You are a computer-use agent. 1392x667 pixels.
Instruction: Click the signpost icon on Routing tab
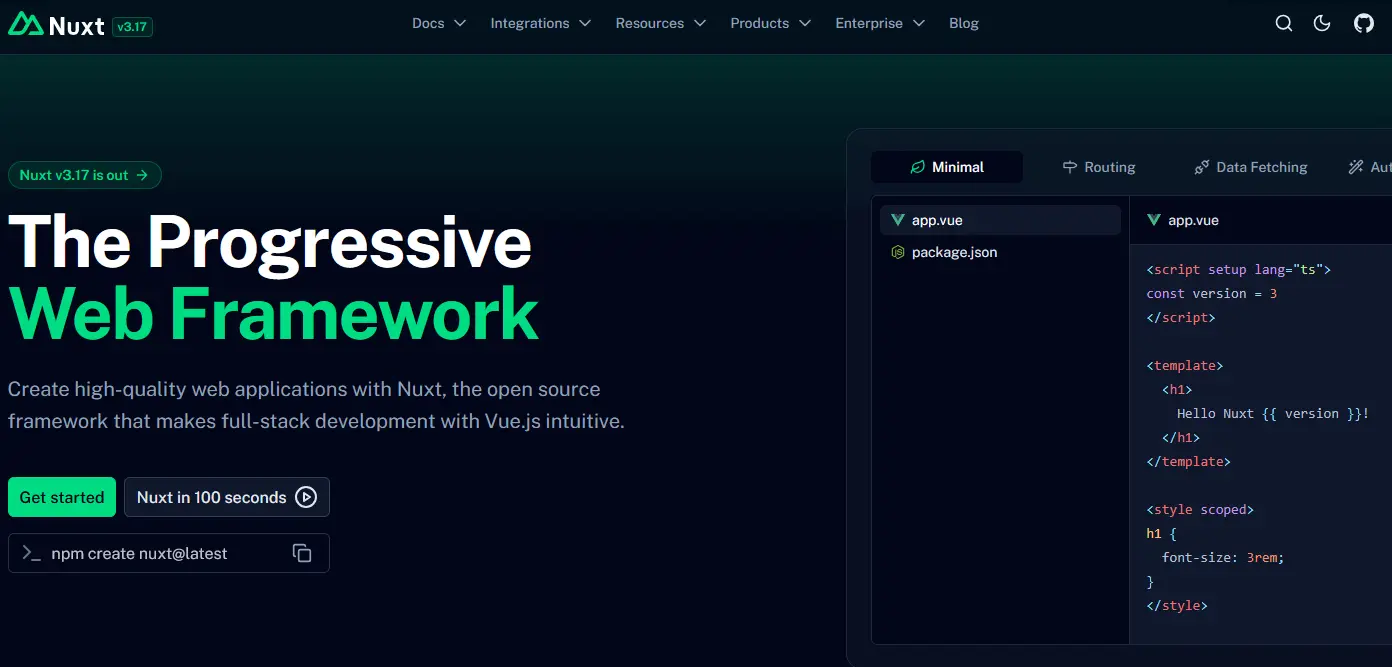pos(1070,167)
